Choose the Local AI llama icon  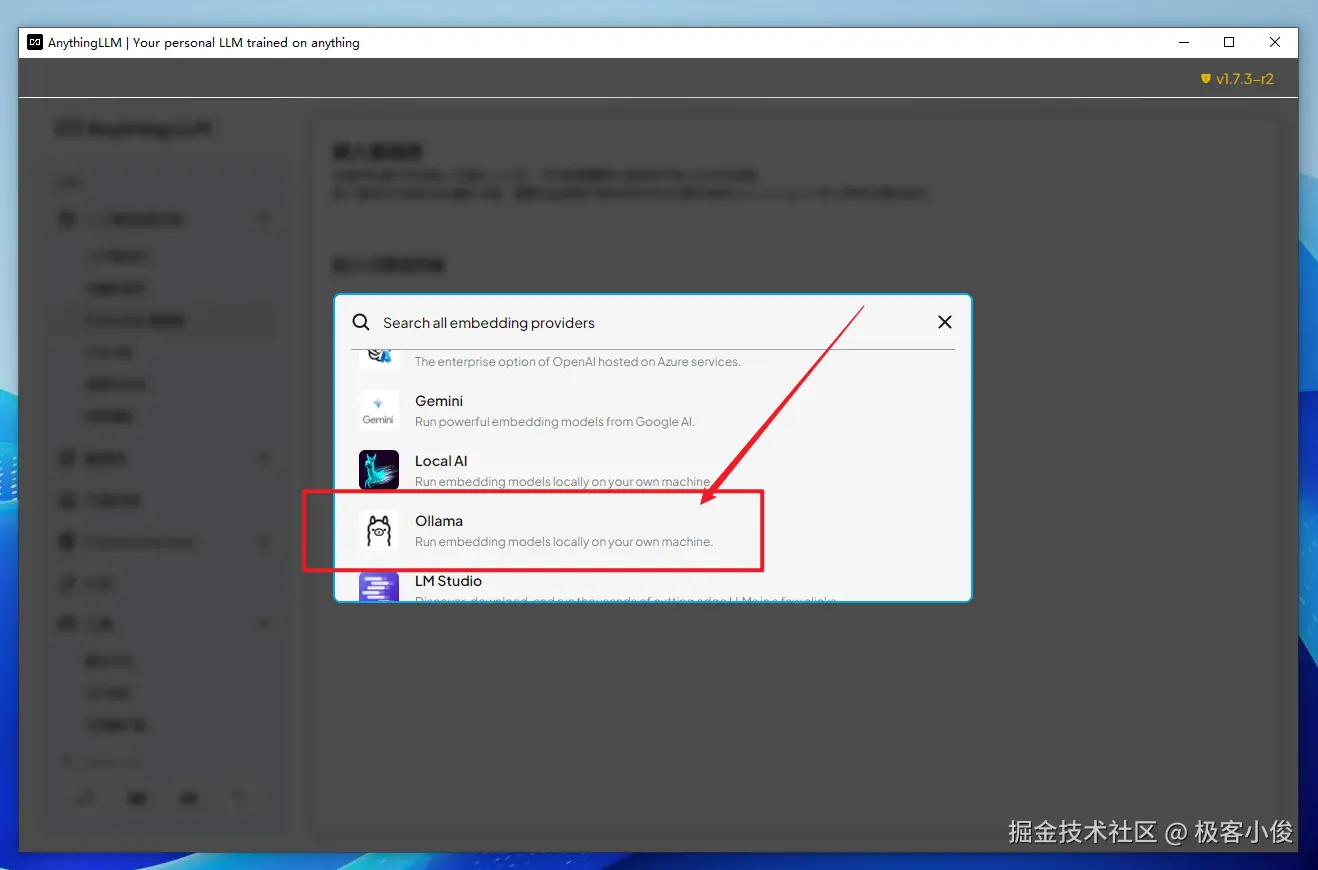(x=378, y=470)
